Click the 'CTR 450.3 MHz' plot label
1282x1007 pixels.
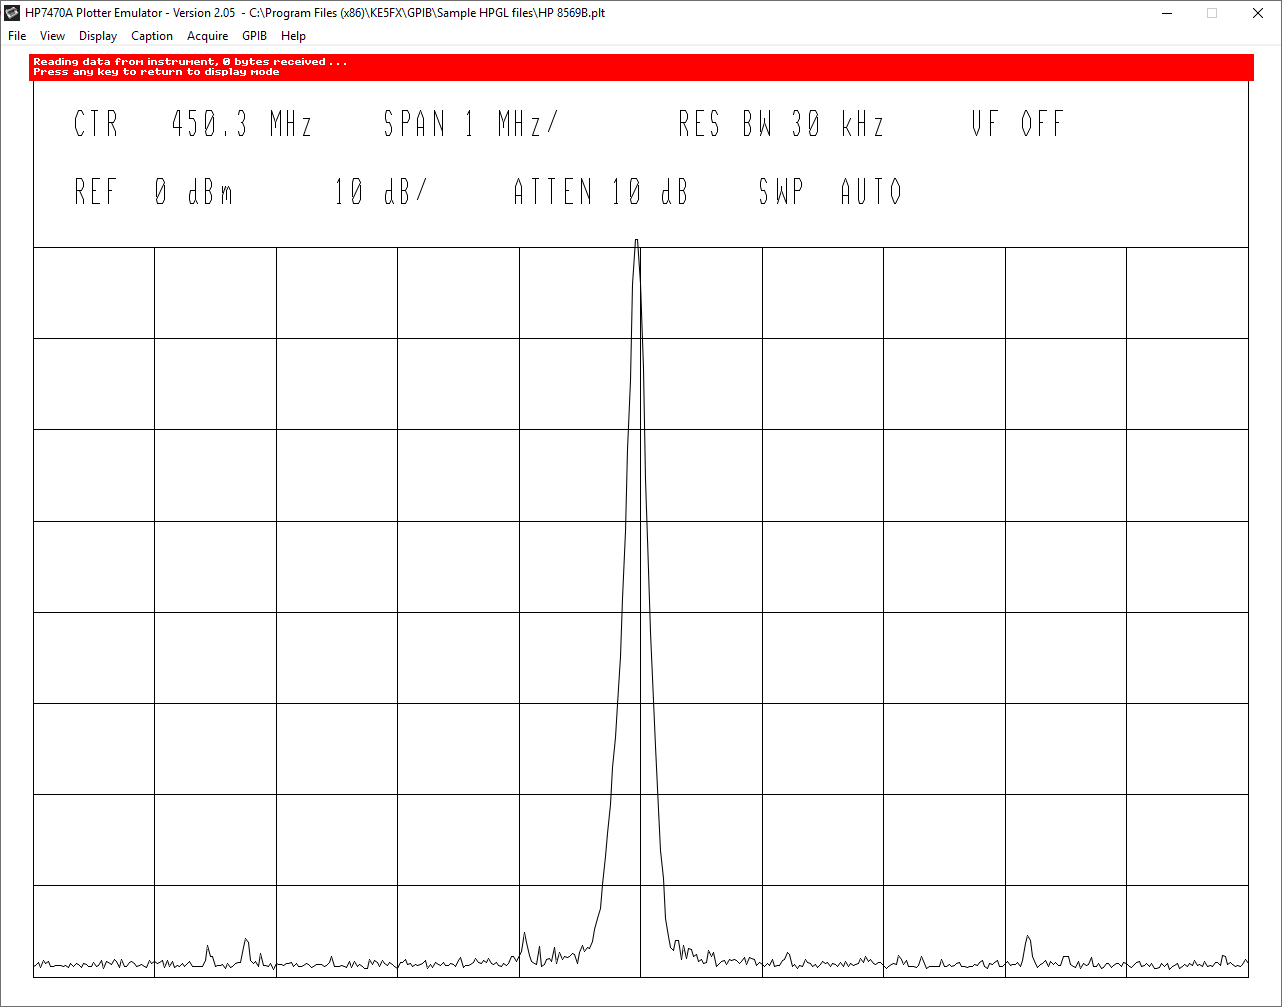click(193, 124)
